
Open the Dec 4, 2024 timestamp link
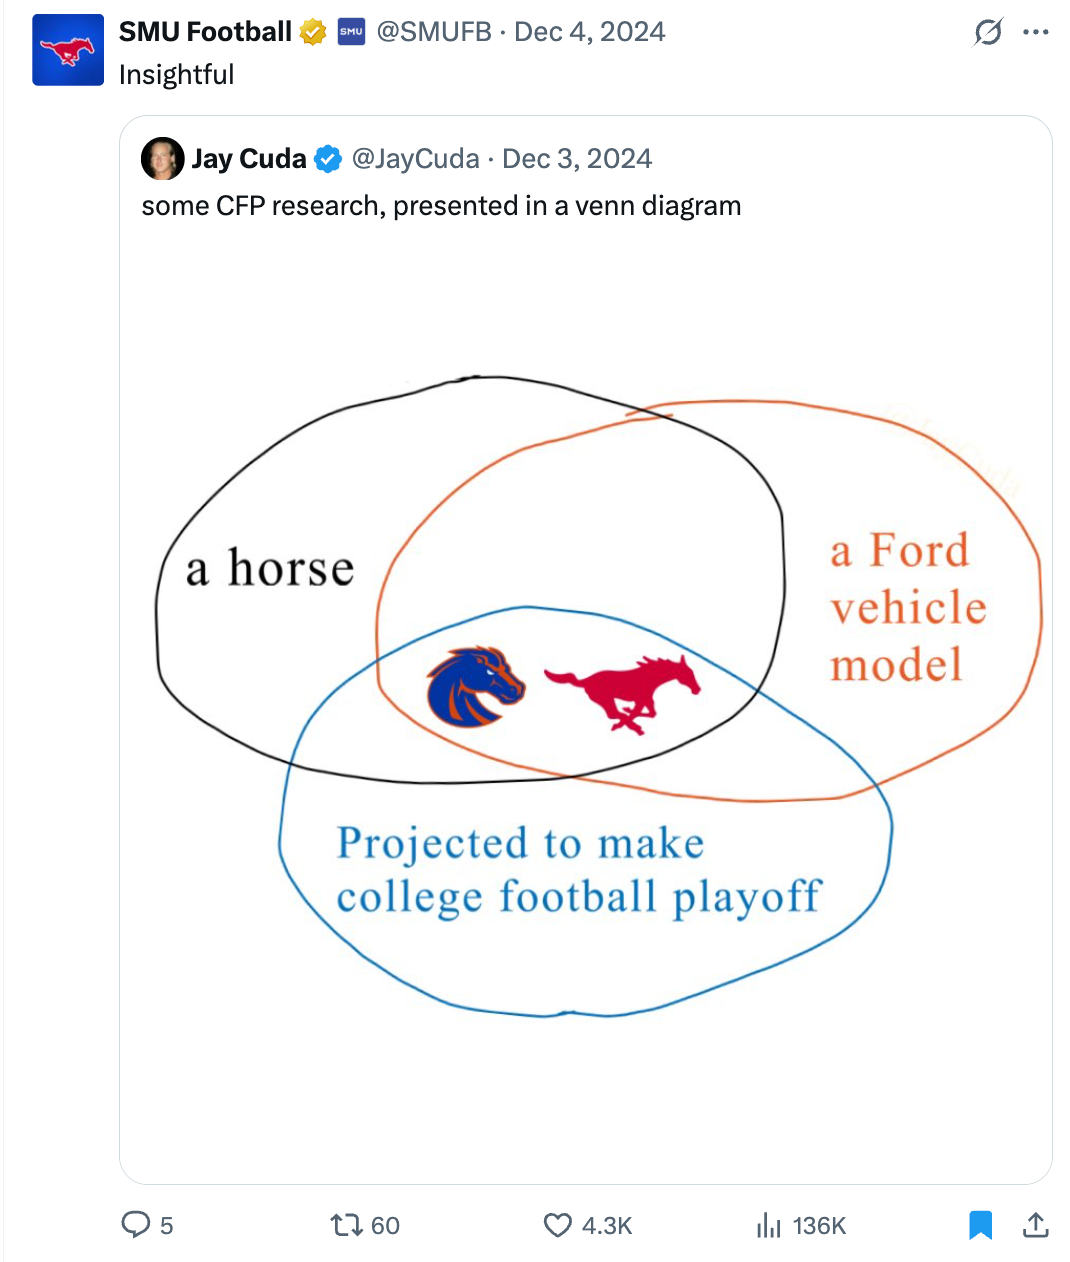[x=589, y=32]
